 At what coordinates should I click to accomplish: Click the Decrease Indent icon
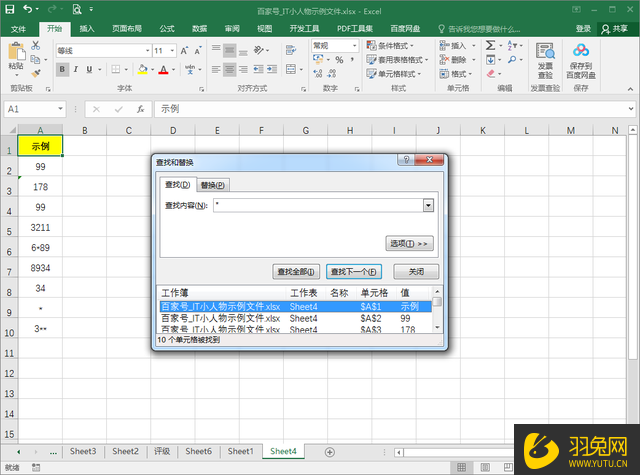[258, 70]
